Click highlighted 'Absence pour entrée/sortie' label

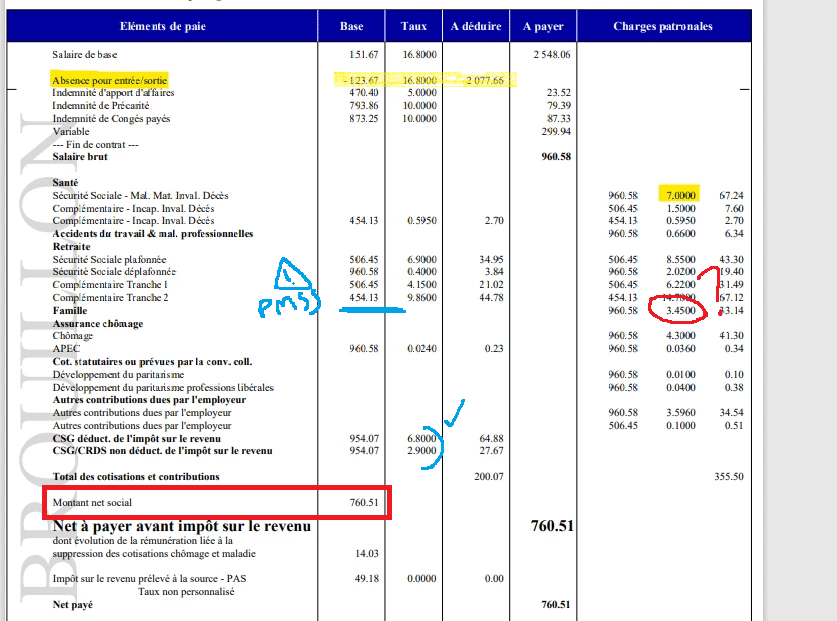pyautogui.click(x=109, y=80)
